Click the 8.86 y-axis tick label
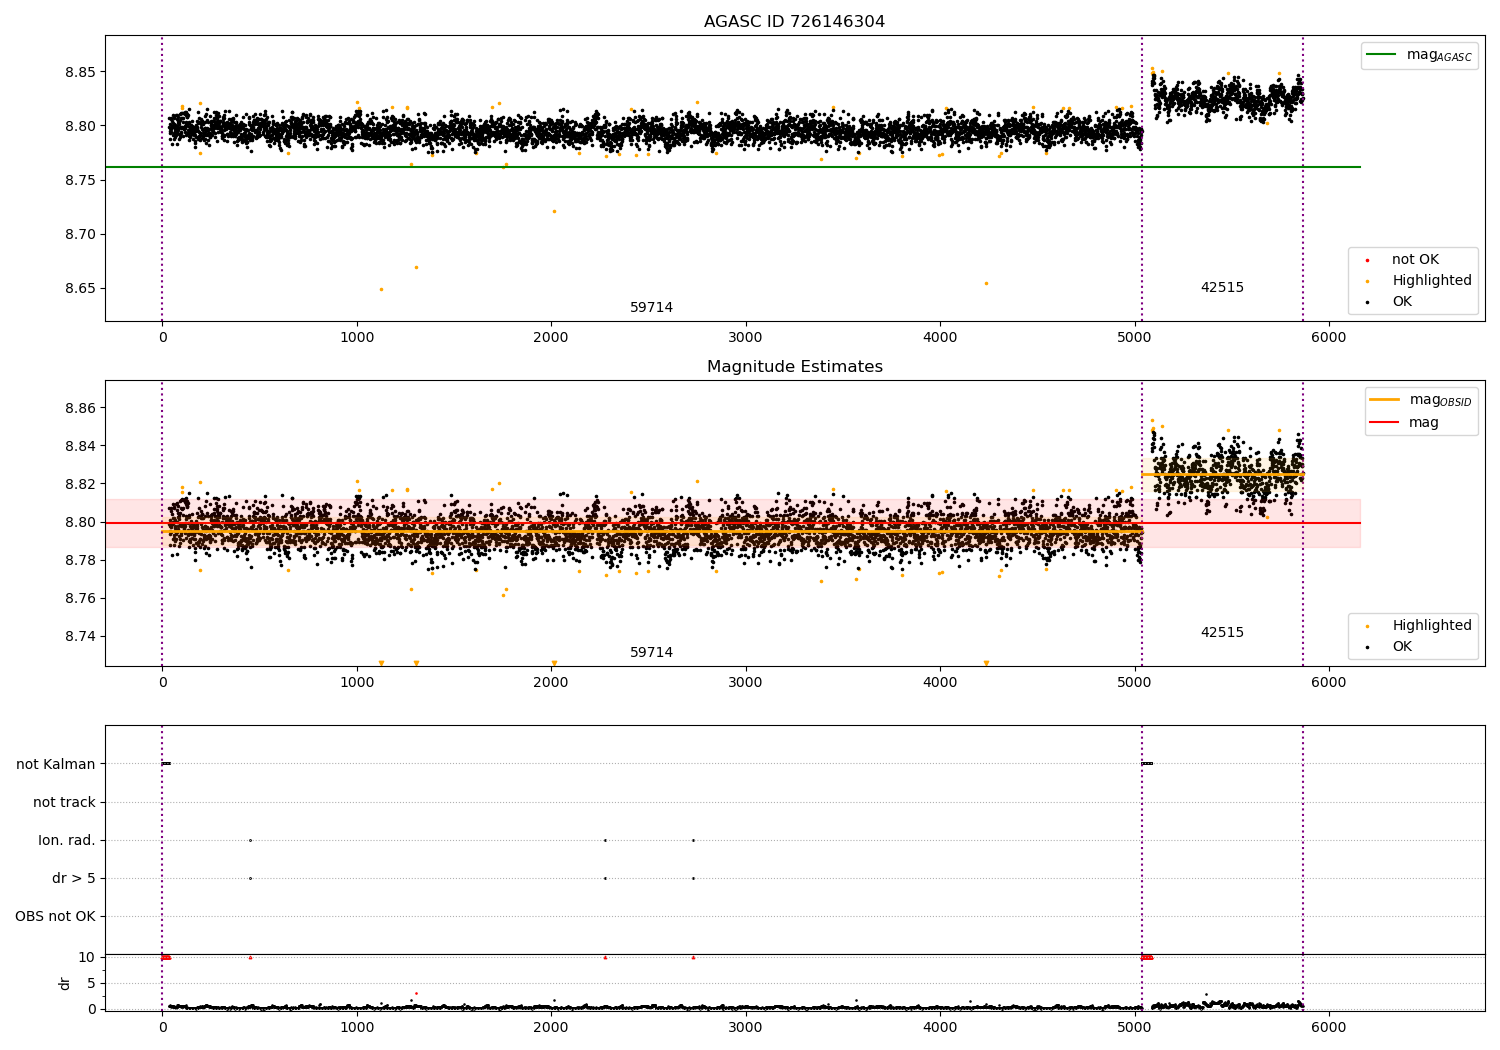The image size is (1500, 1050). click(81, 408)
